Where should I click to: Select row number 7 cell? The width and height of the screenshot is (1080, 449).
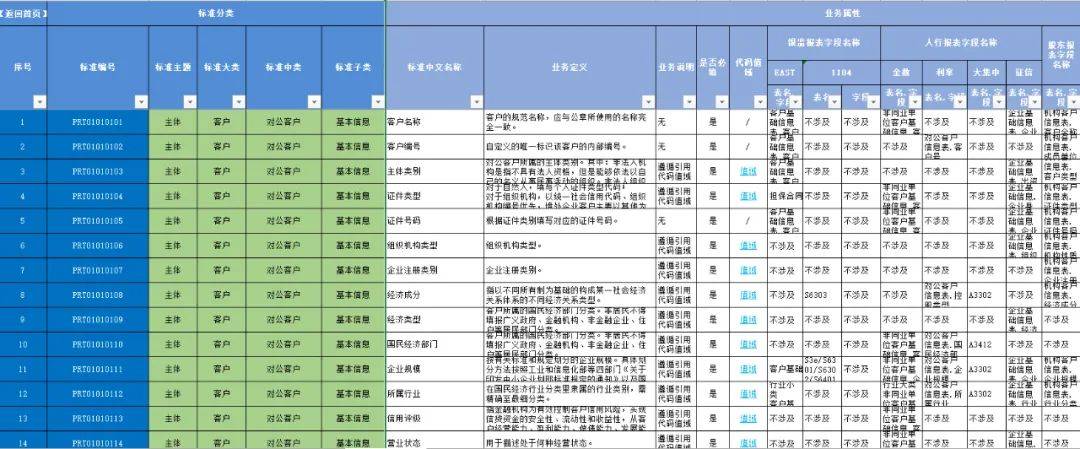tap(23, 270)
